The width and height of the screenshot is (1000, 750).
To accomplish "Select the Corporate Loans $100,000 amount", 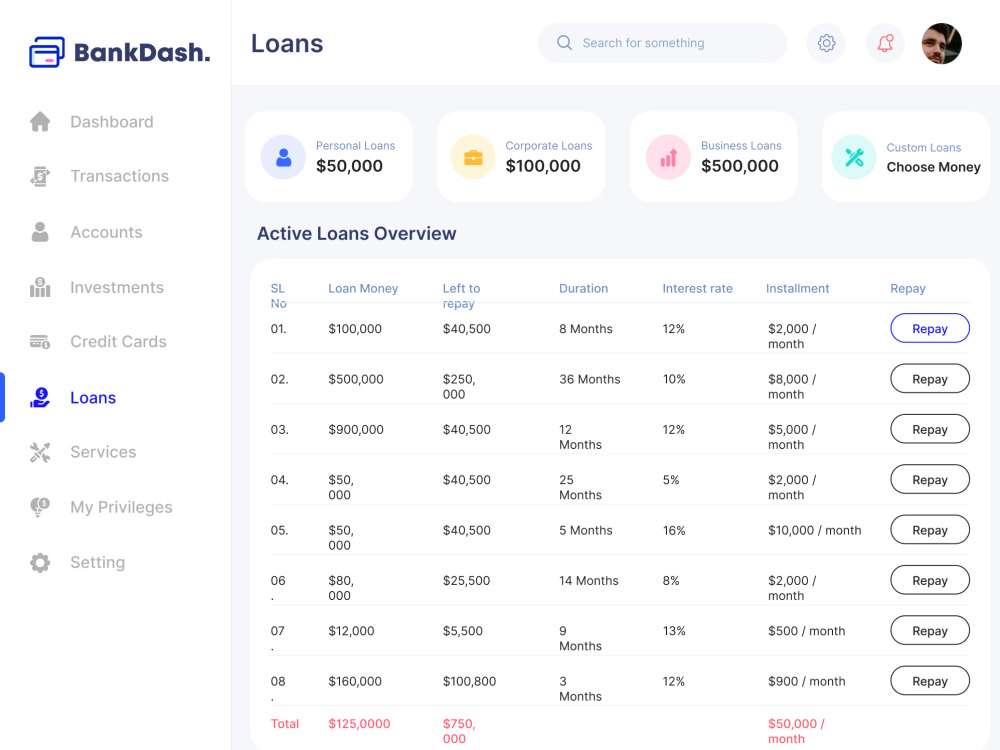I will pyautogui.click(x=543, y=166).
